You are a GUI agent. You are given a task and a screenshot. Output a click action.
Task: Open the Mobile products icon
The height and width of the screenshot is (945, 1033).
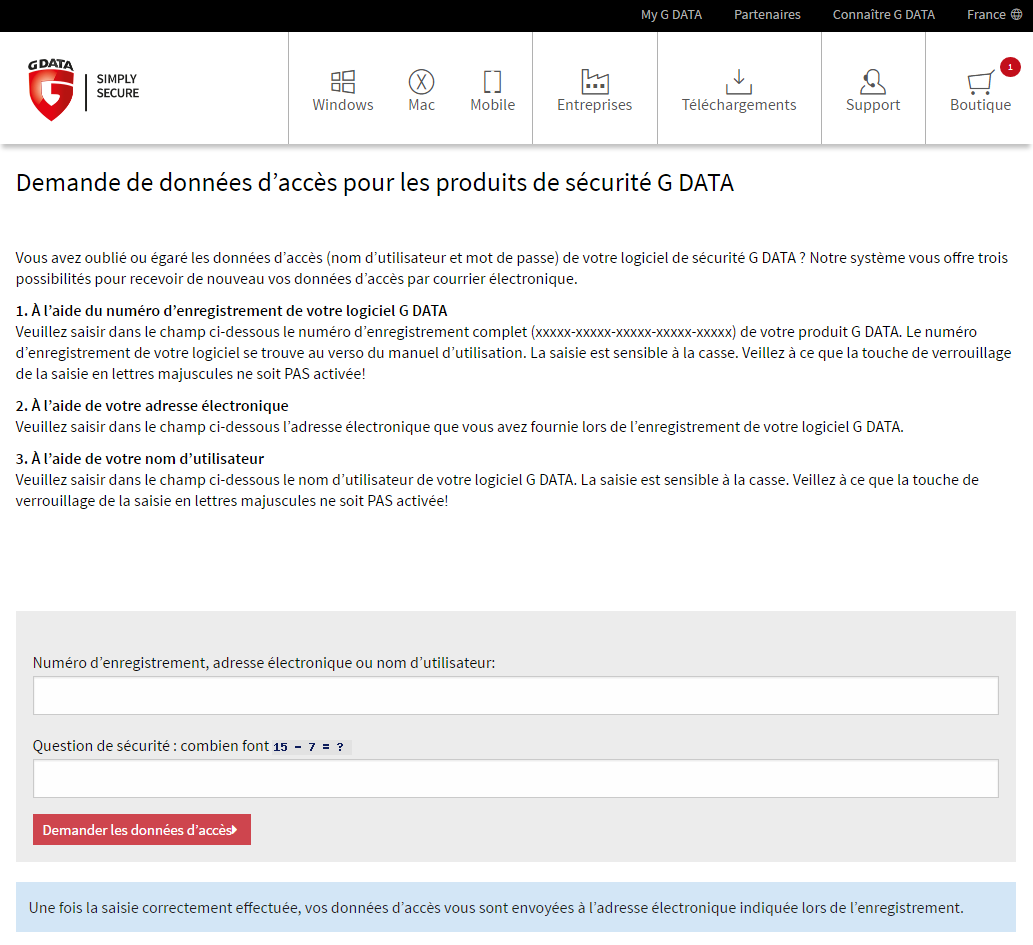[x=492, y=82]
